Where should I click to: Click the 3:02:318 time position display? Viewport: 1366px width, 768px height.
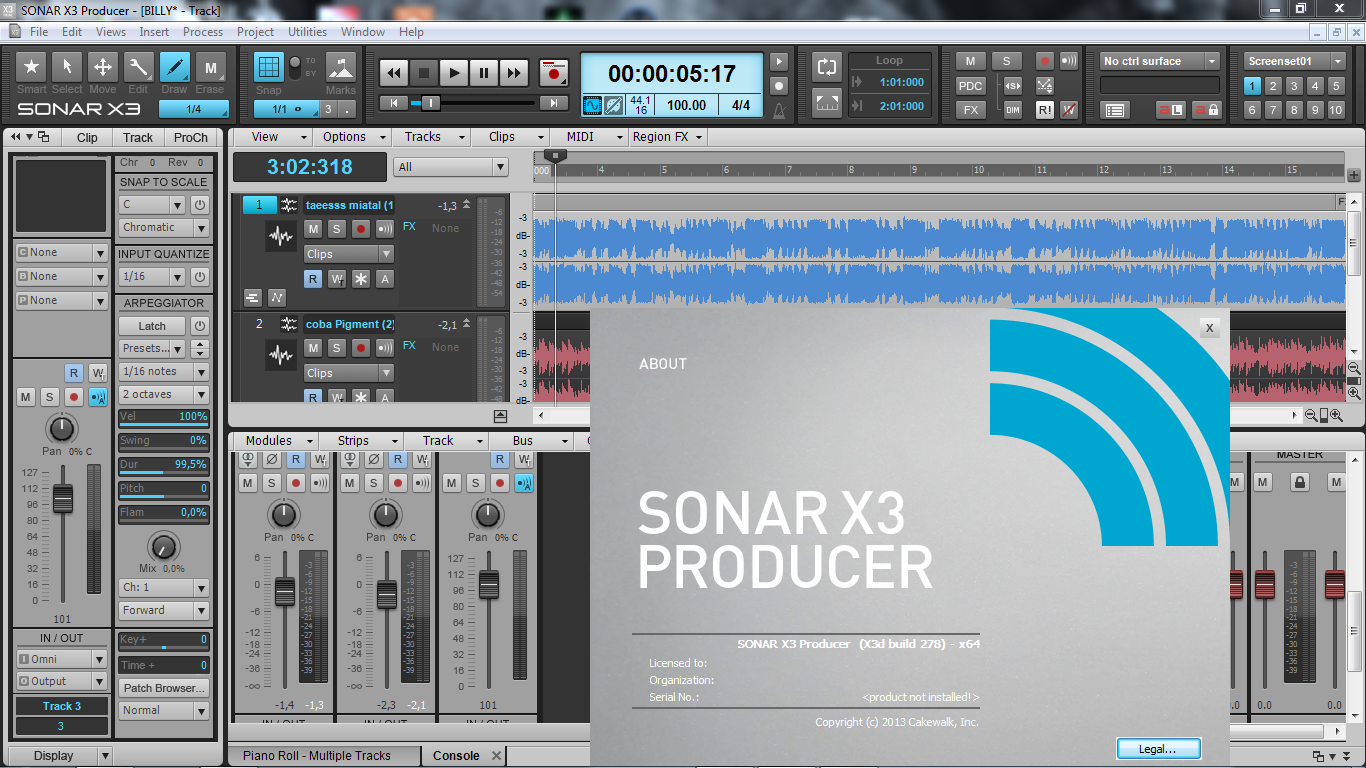310,167
